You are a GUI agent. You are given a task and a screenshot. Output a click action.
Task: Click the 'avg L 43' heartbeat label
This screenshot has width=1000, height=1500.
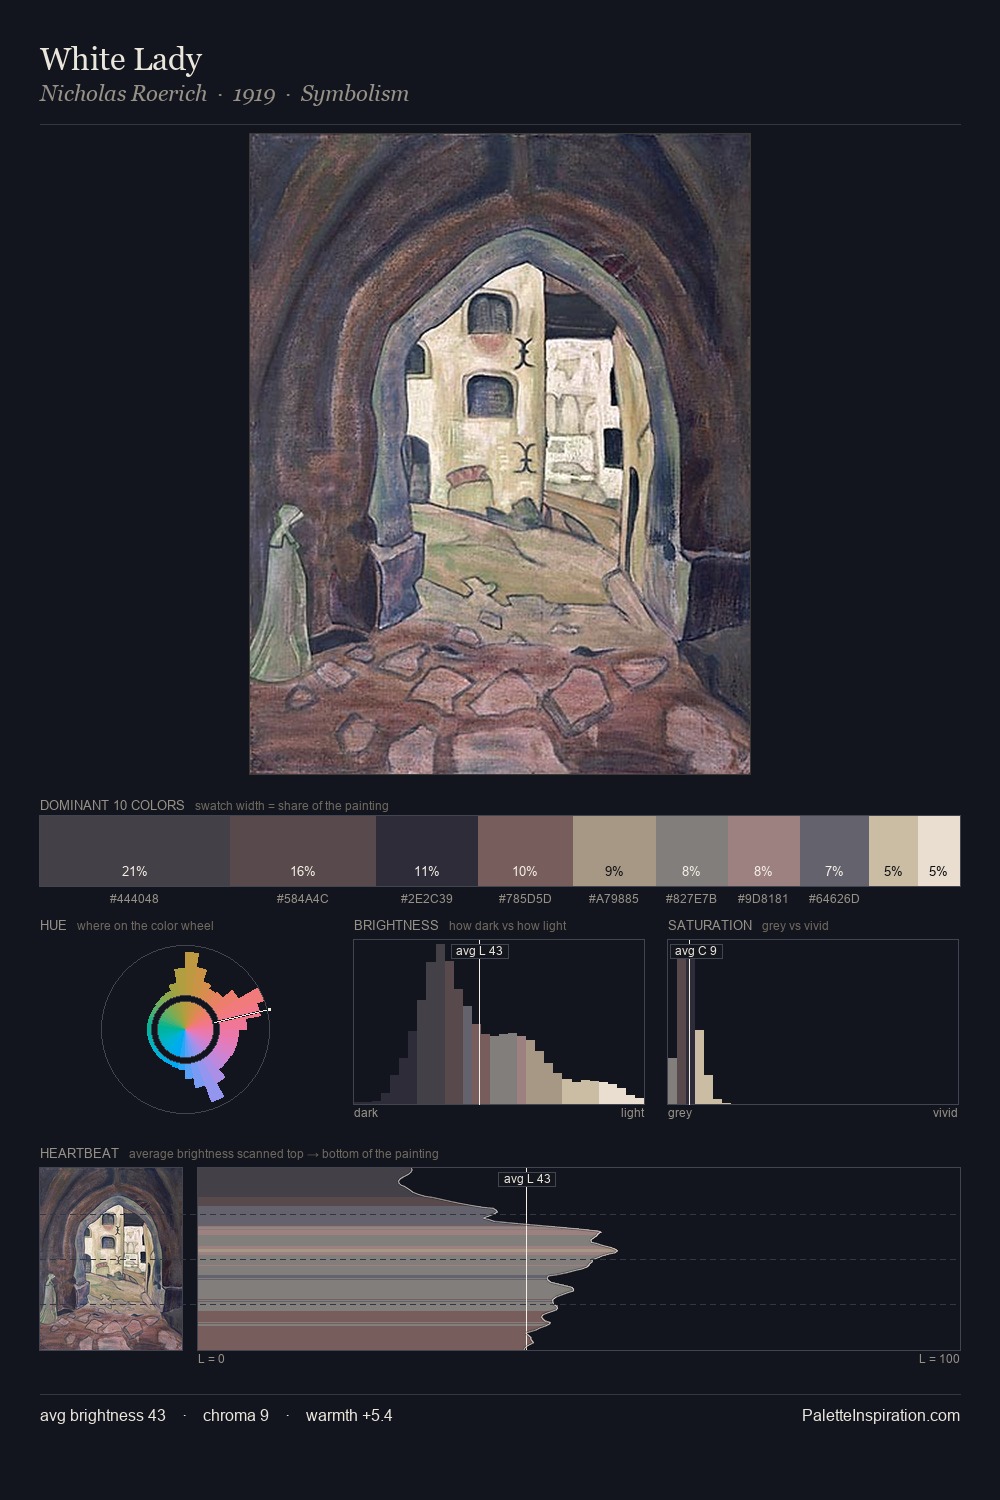coord(527,1179)
